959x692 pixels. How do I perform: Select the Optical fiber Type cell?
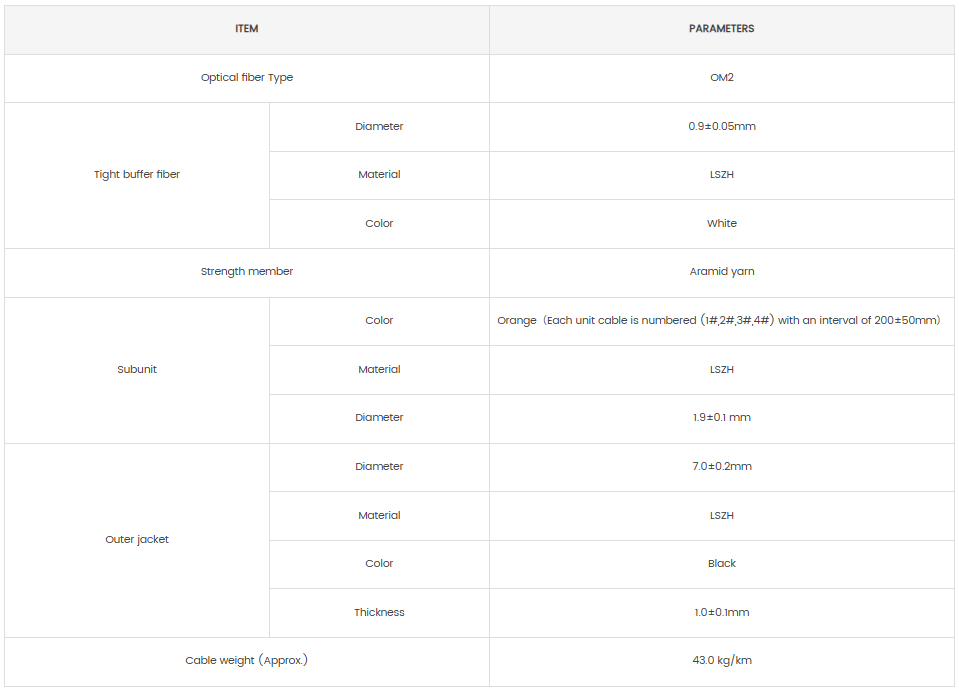pos(246,78)
